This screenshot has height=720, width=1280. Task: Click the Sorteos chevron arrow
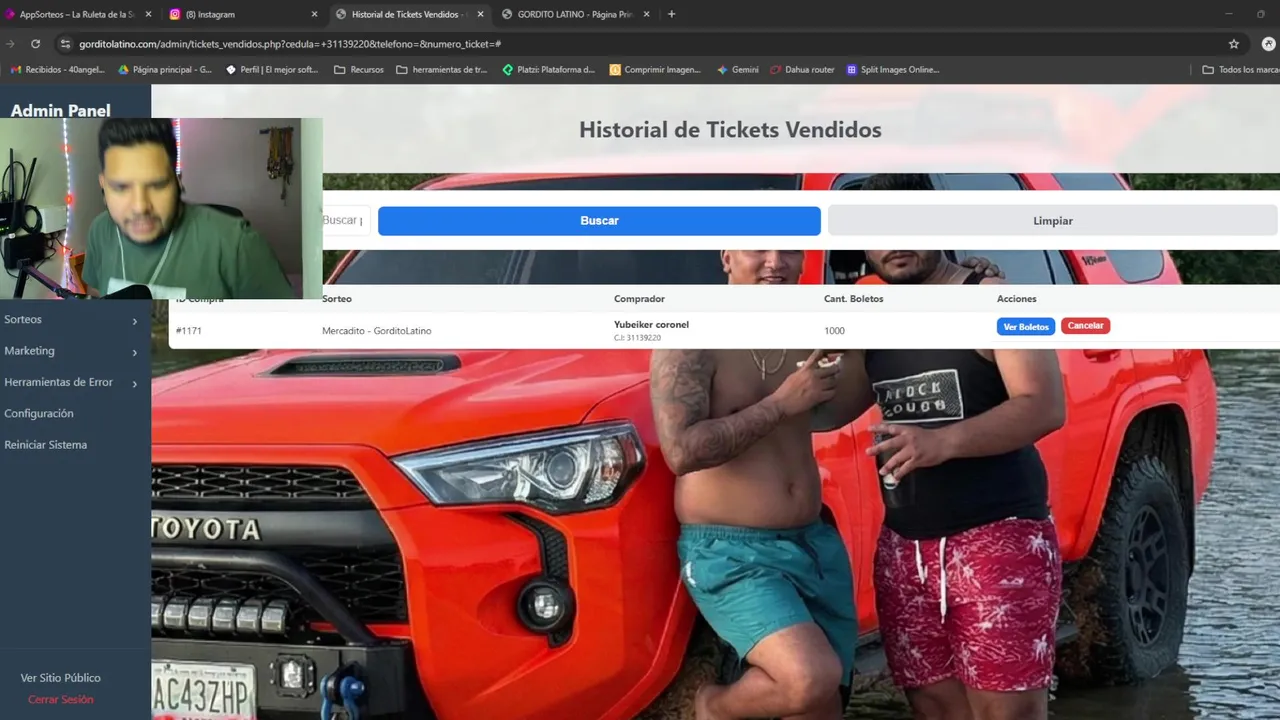[135, 321]
